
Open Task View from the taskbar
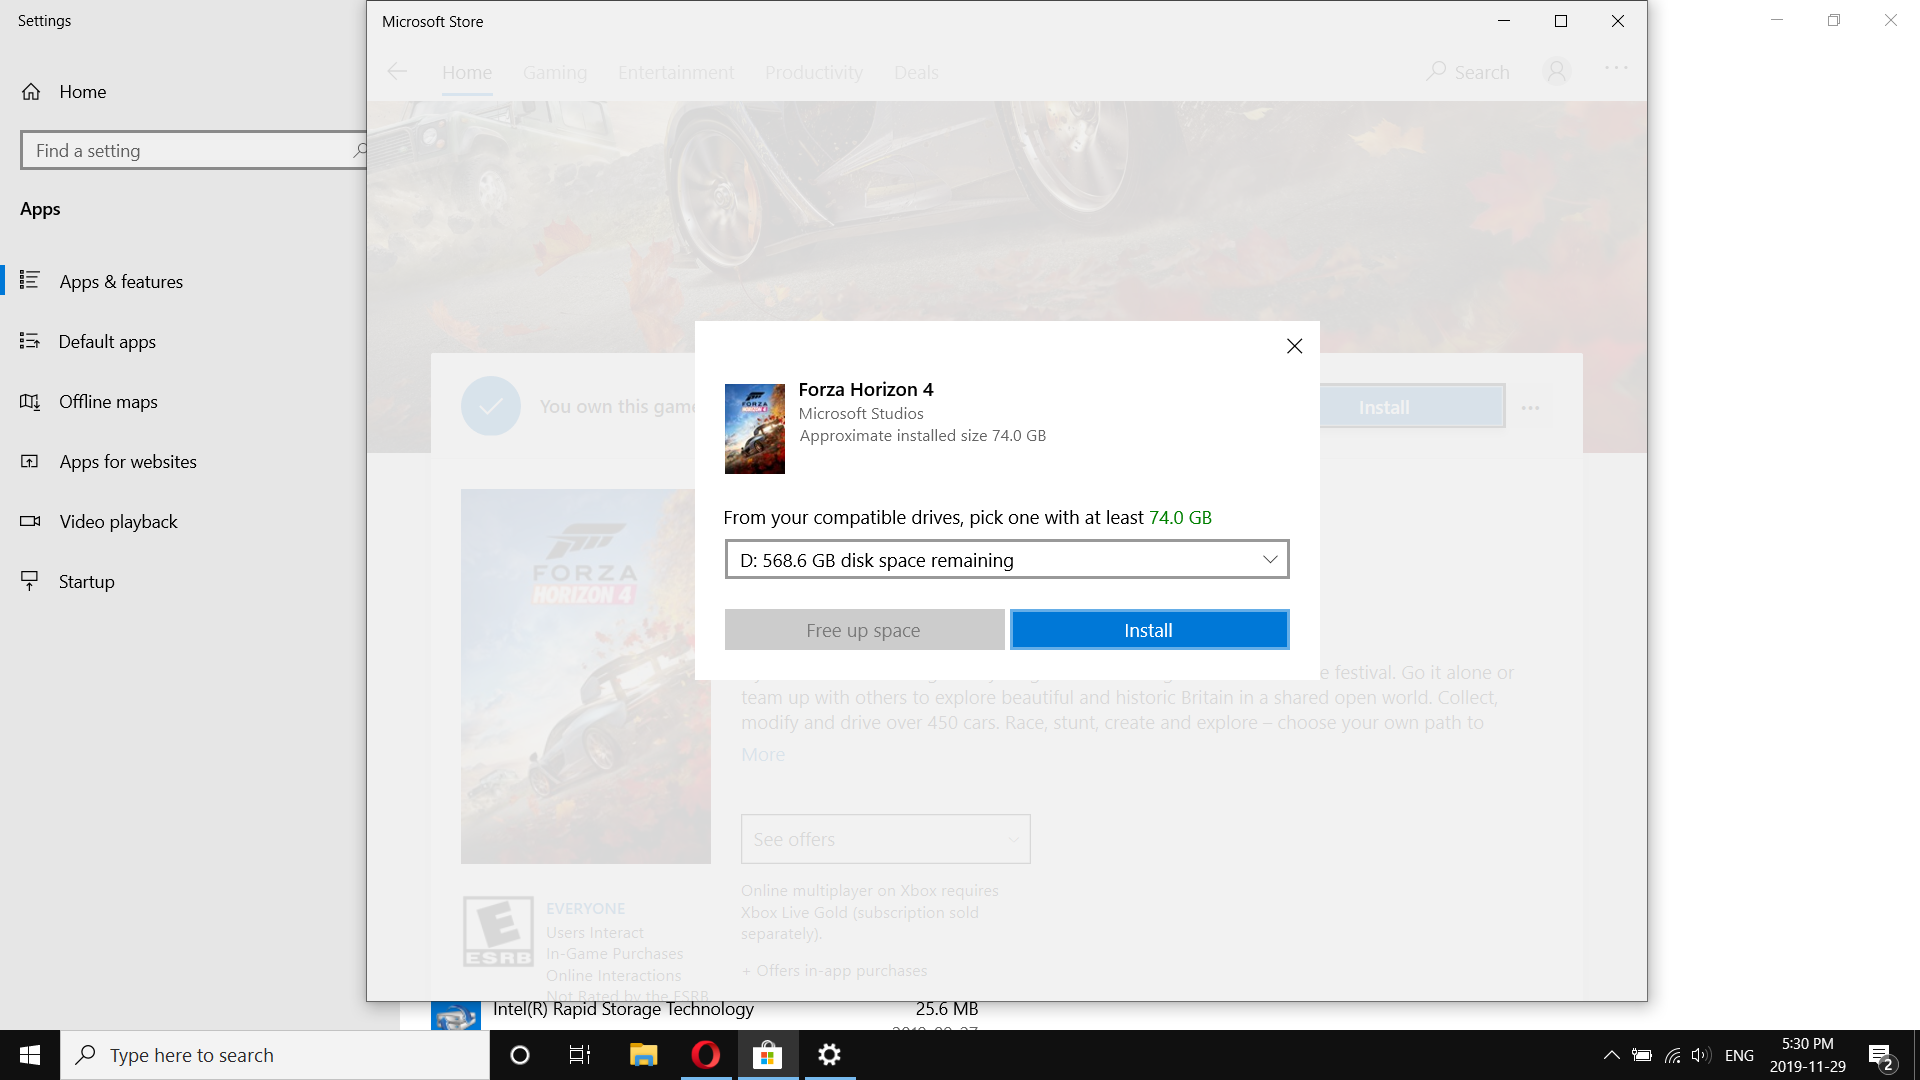(x=580, y=1055)
